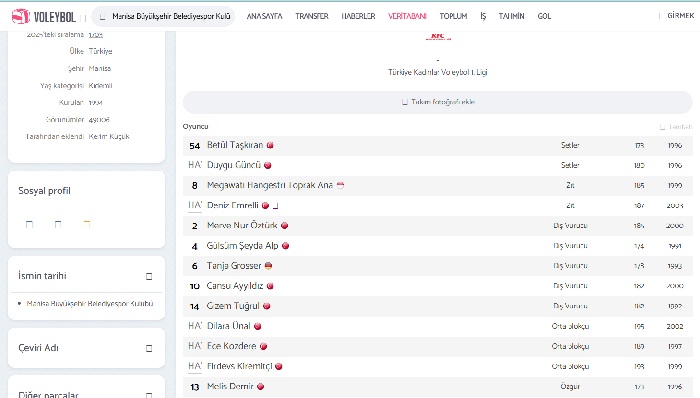The width and height of the screenshot is (700, 398).
Task: Open player Tanja Grosser
Action: pos(234,266)
